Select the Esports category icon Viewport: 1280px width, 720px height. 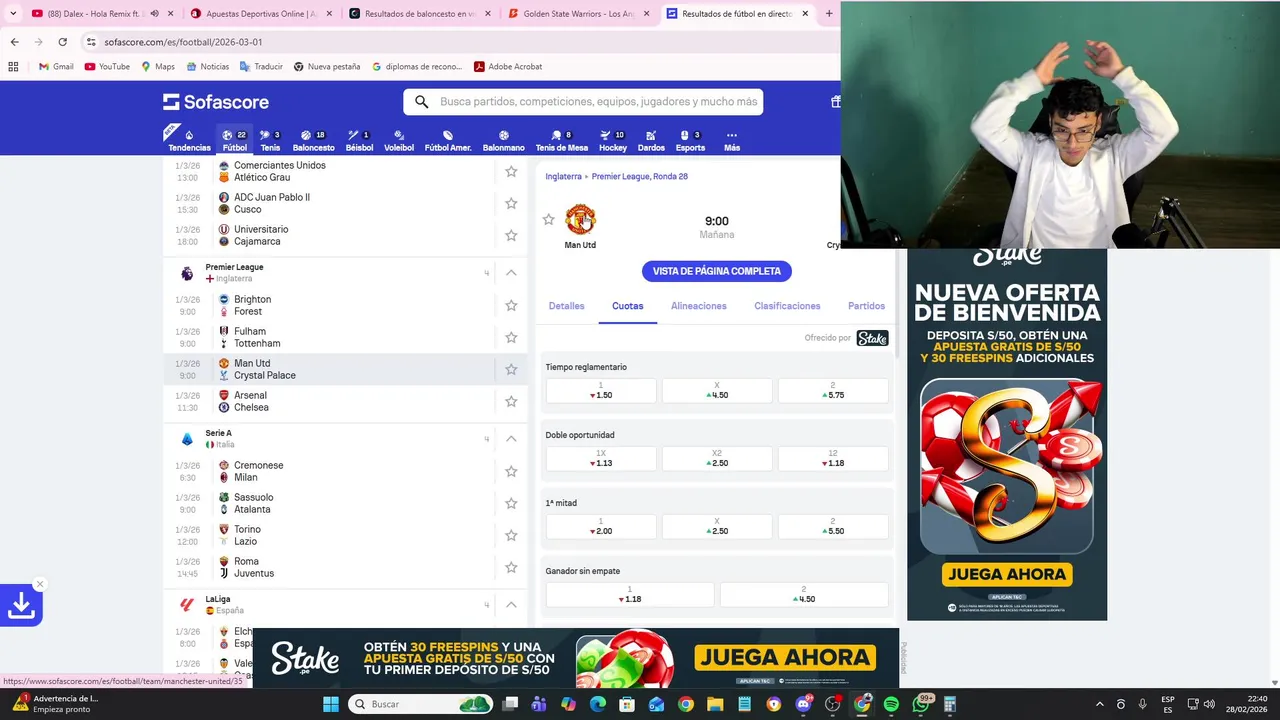click(690, 140)
